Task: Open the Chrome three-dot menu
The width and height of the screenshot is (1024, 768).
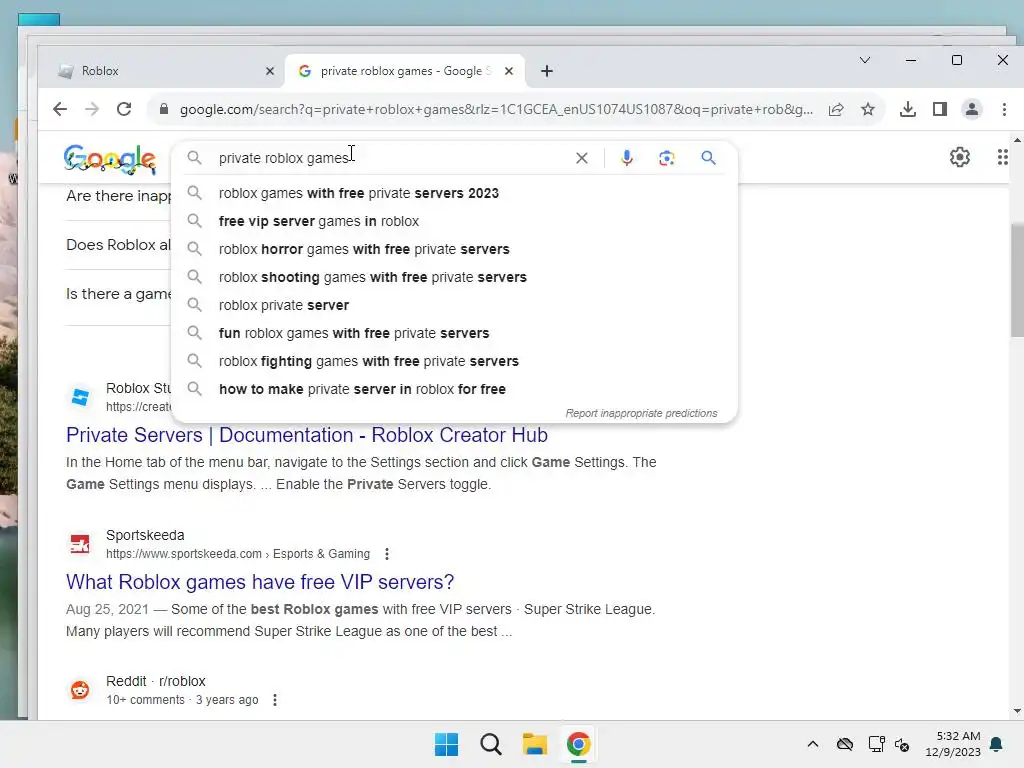Action: (x=1004, y=109)
